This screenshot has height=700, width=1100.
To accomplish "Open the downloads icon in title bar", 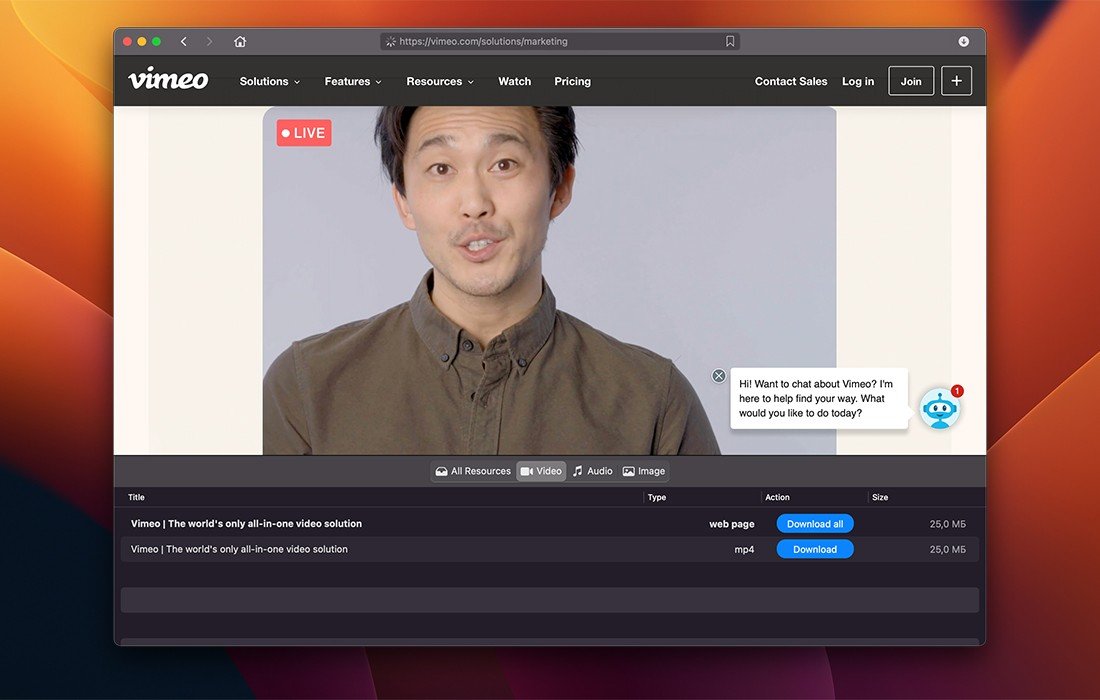I will (x=963, y=42).
